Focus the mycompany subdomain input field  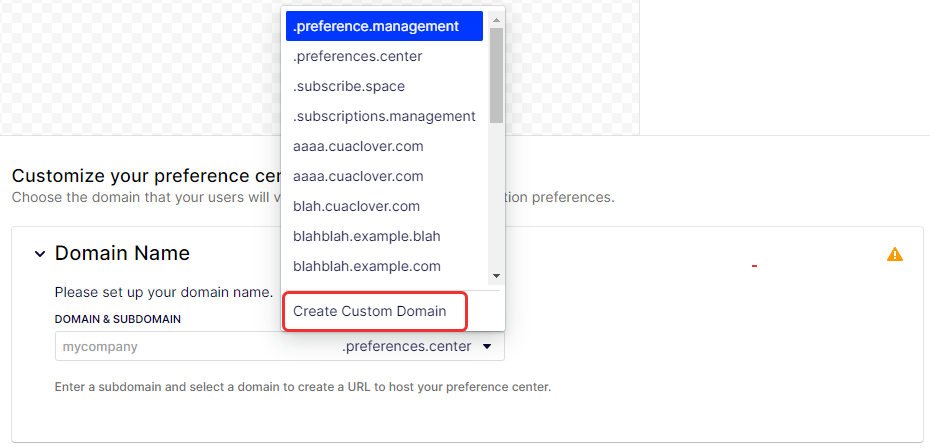point(196,347)
